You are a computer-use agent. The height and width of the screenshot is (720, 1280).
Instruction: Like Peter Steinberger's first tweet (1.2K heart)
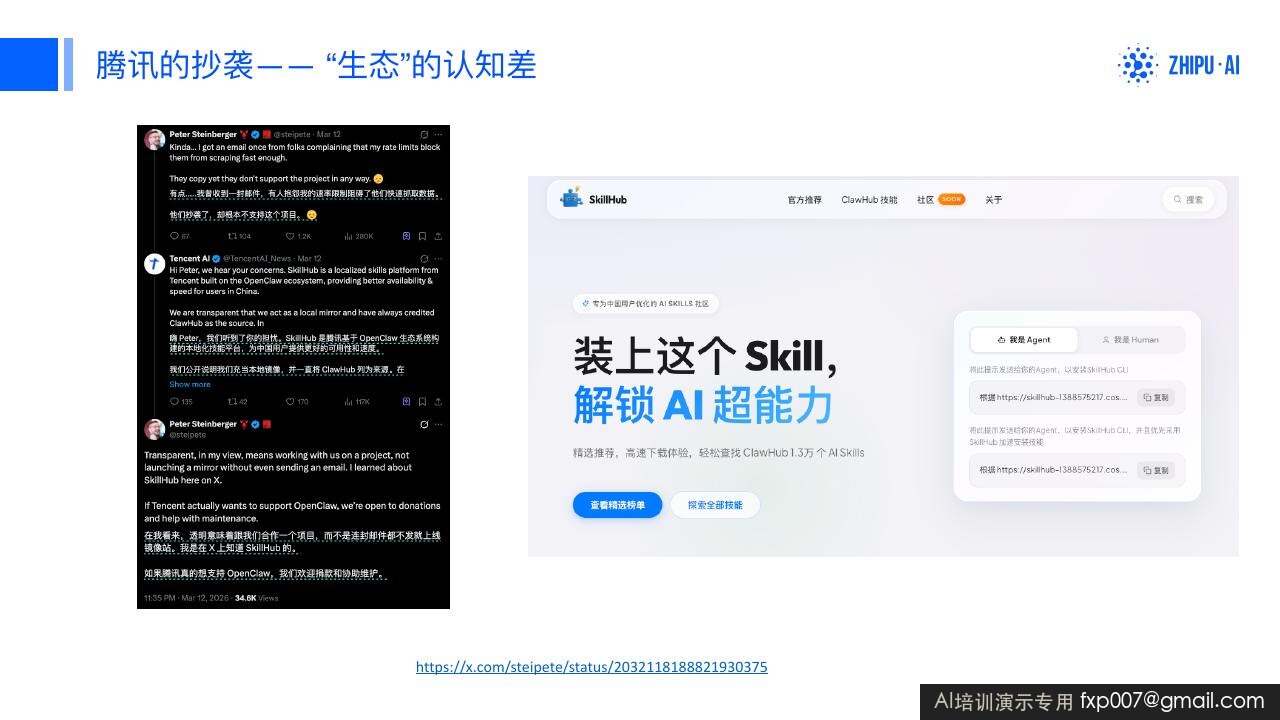point(299,236)
